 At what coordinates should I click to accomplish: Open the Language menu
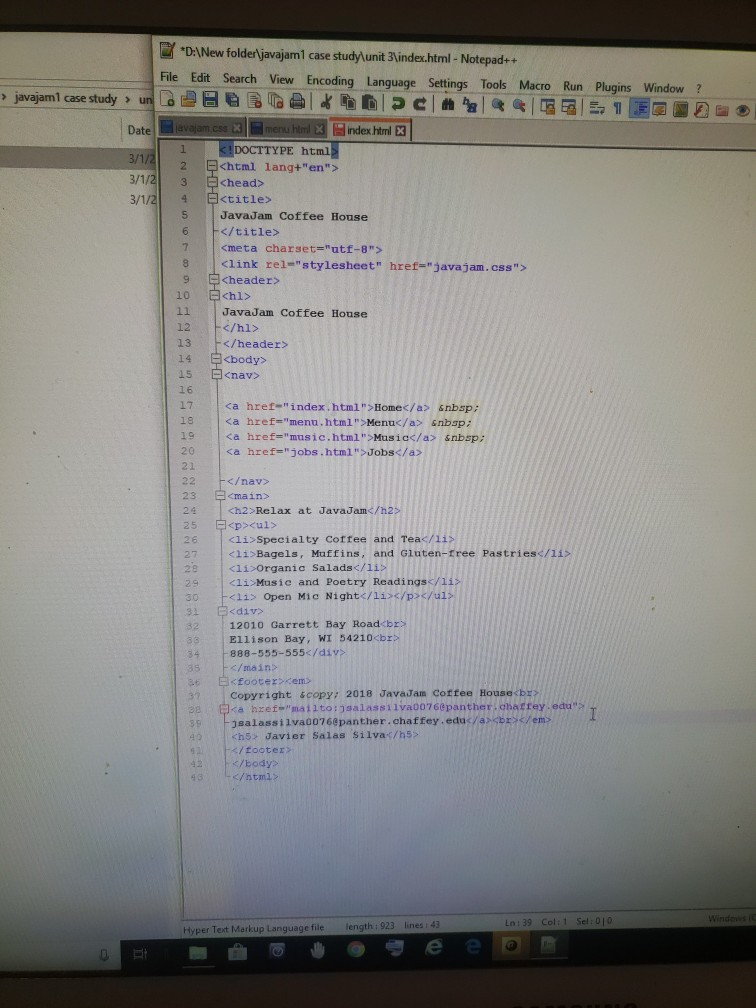(391, 82)
